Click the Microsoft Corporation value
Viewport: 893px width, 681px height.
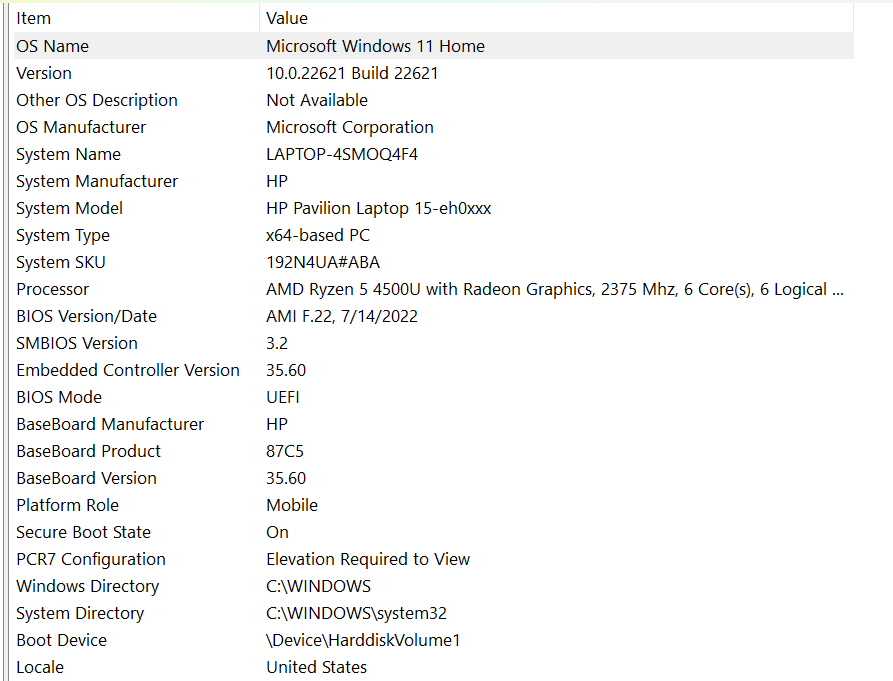350,127
